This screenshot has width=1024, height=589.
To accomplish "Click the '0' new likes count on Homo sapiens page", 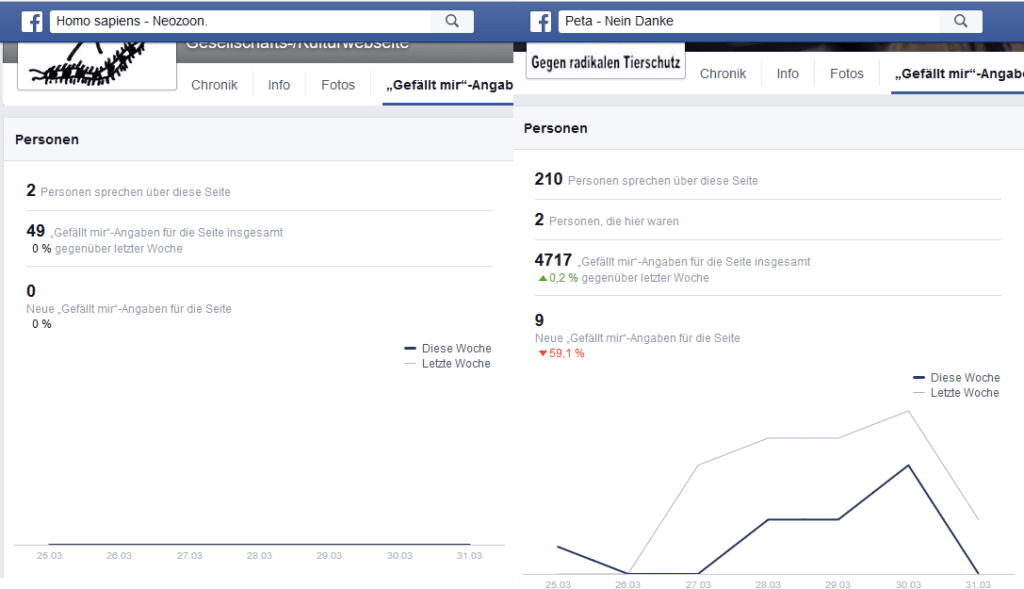I will click(x=31, y=291).
